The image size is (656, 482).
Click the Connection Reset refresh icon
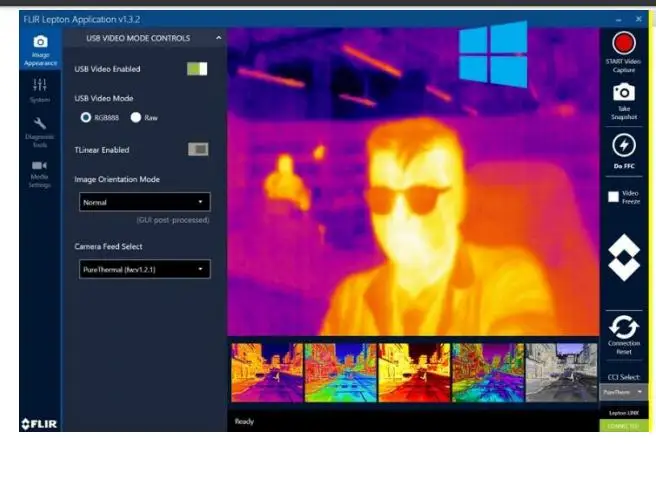[x=624, y=327]
